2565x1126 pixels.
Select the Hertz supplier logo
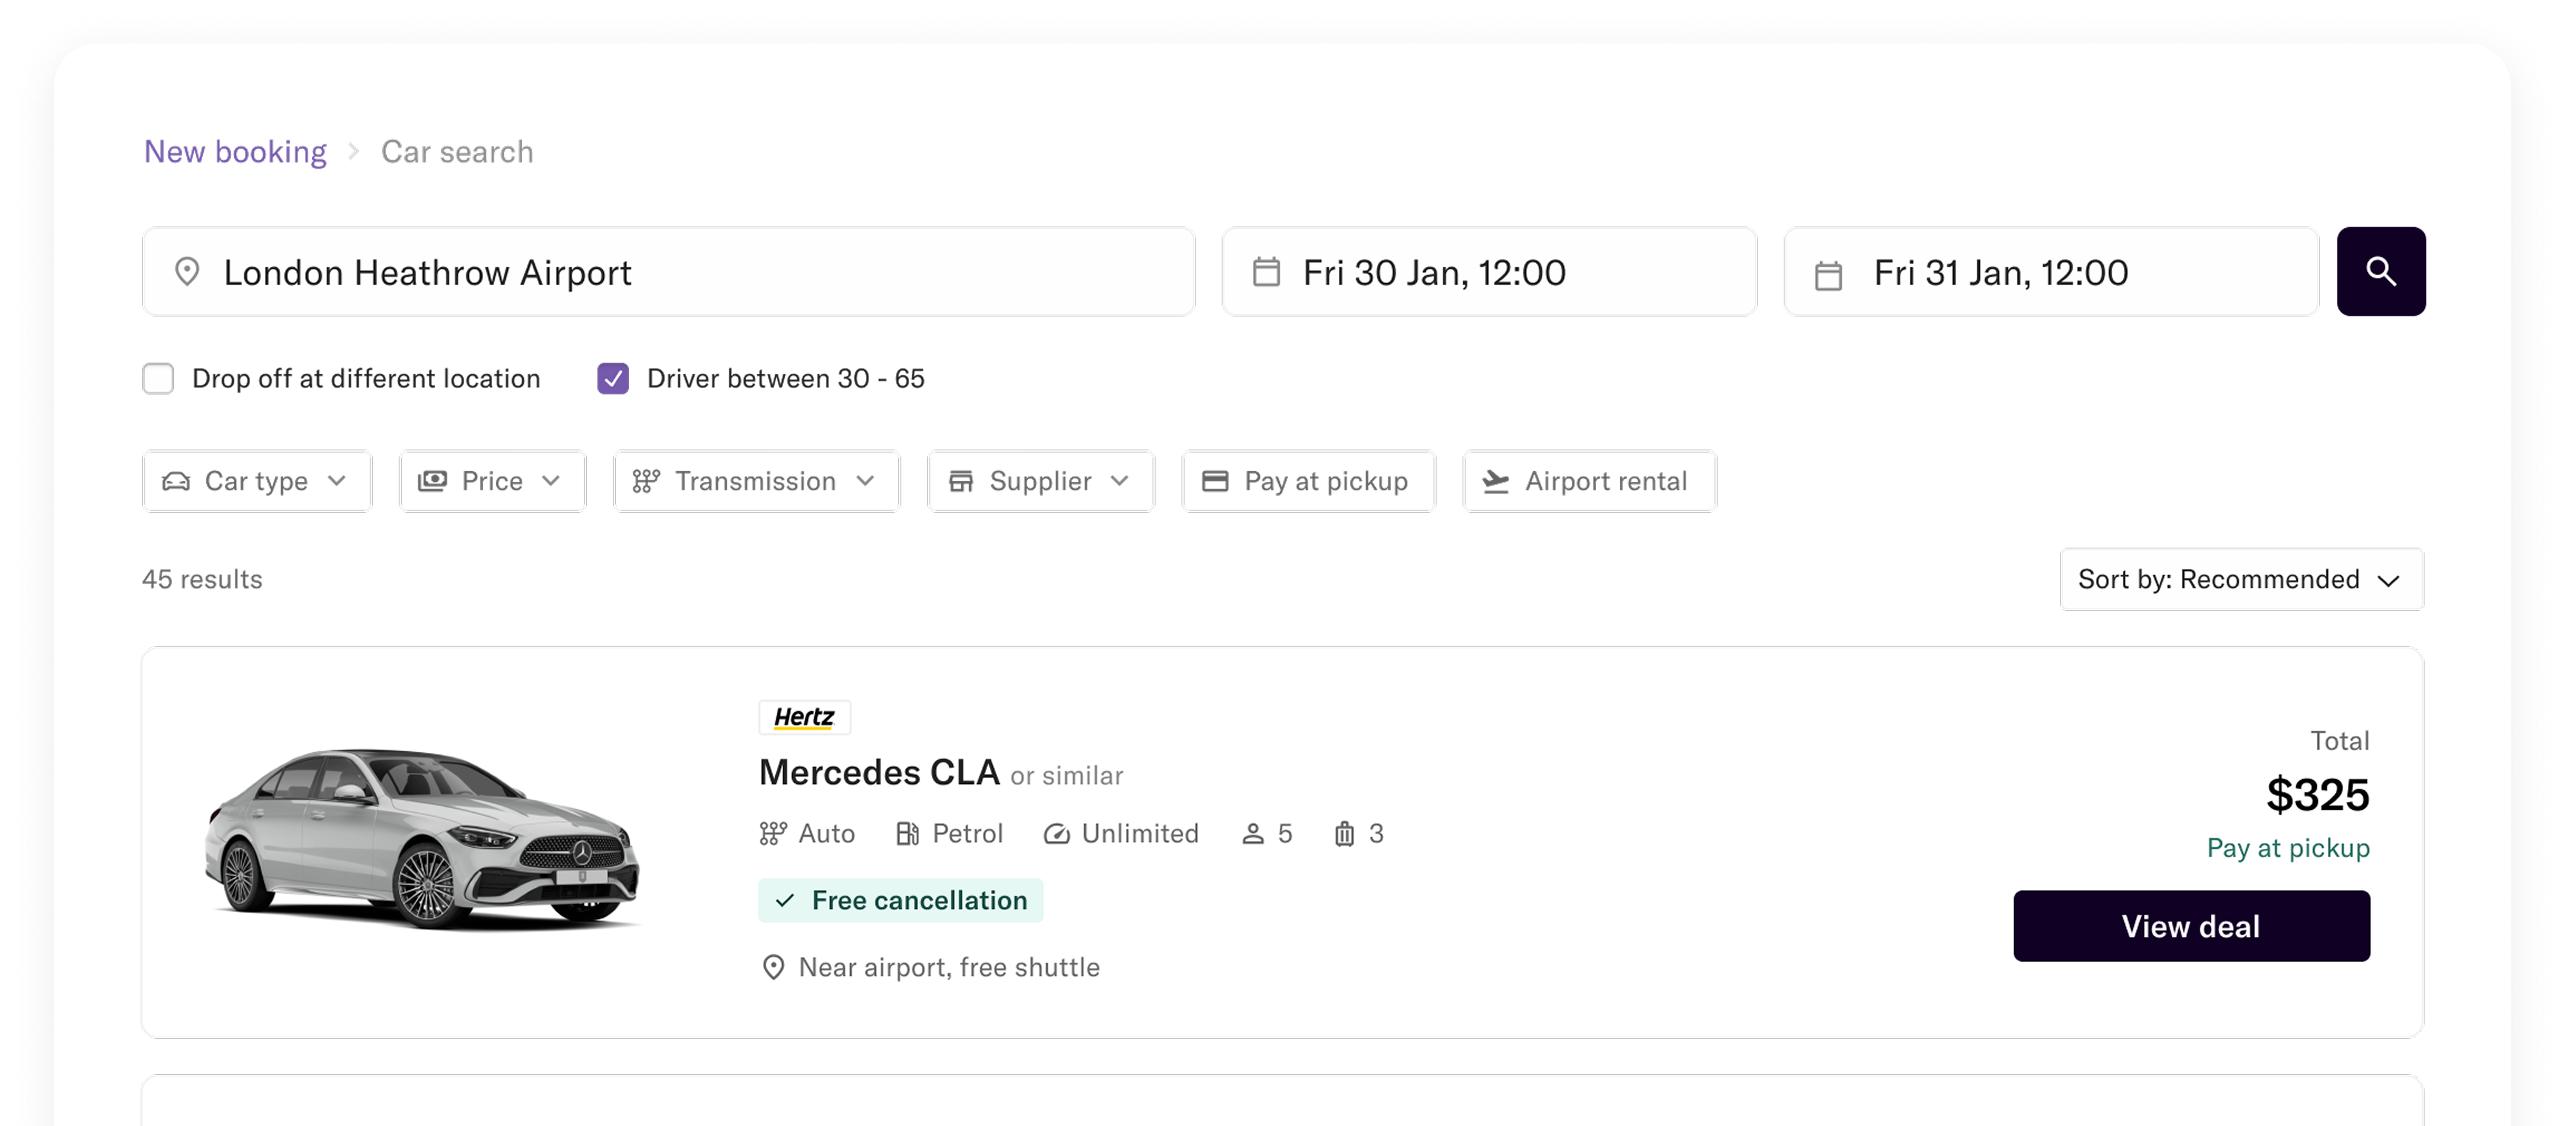pos(804,716)
